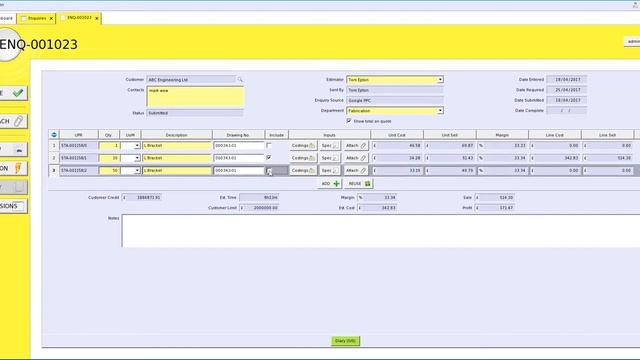Screen dimensions: 640x360
Task: Click the Customer Credit value field
Action: 142,198
